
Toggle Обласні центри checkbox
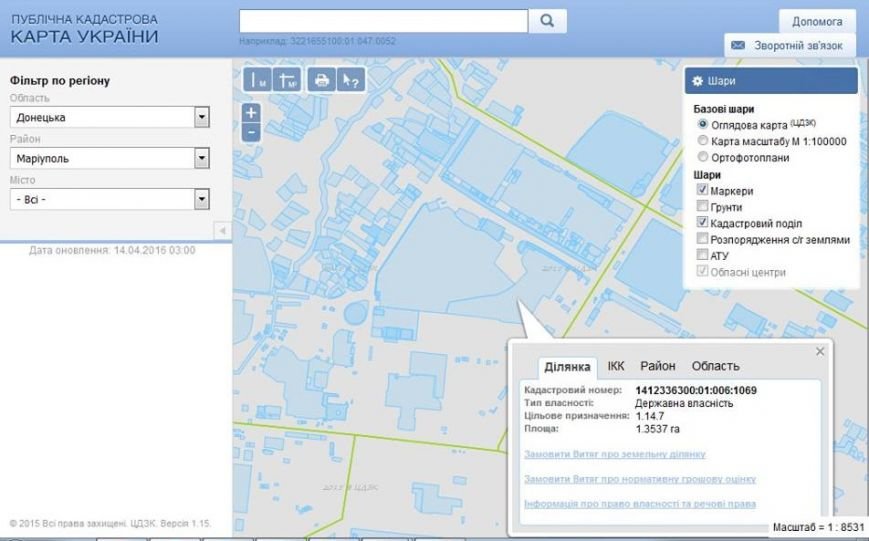[702, 271]
